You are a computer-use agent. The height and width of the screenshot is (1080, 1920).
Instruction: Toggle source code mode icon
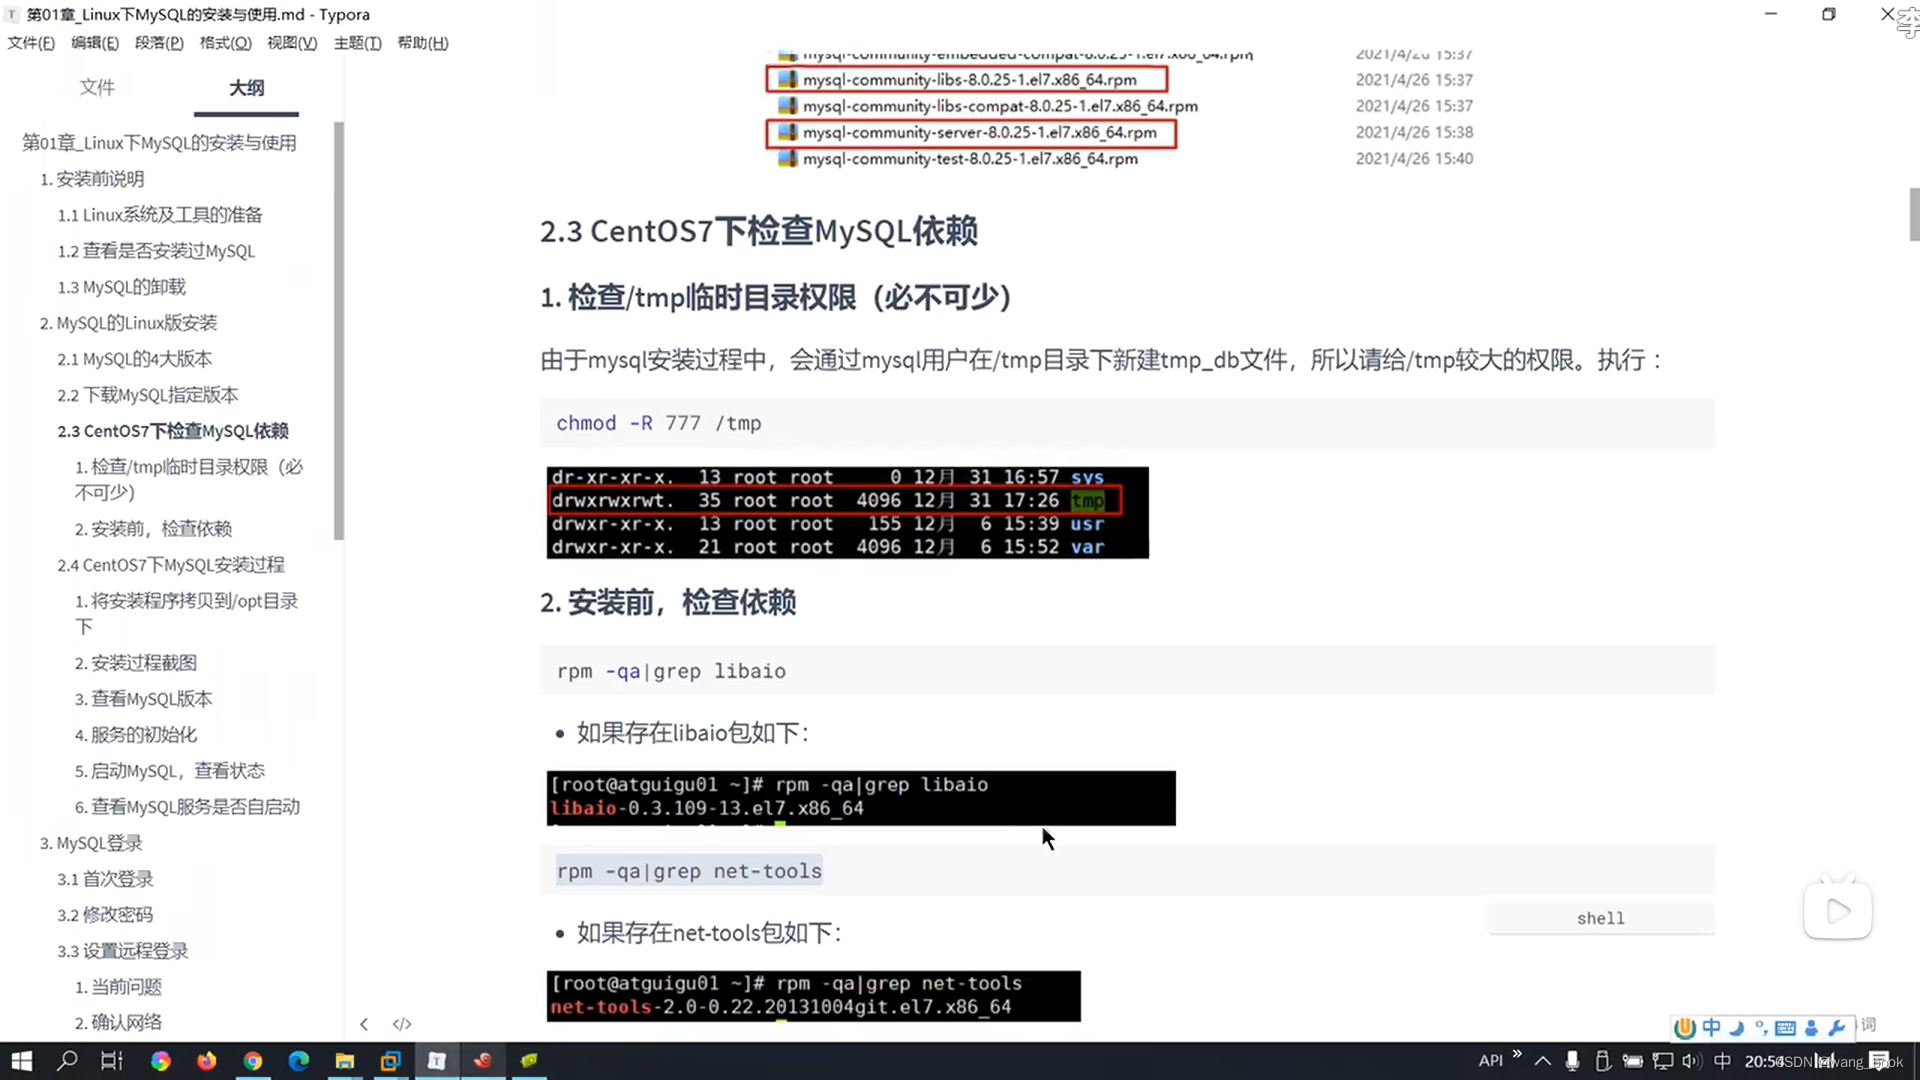coord(402,1024)
